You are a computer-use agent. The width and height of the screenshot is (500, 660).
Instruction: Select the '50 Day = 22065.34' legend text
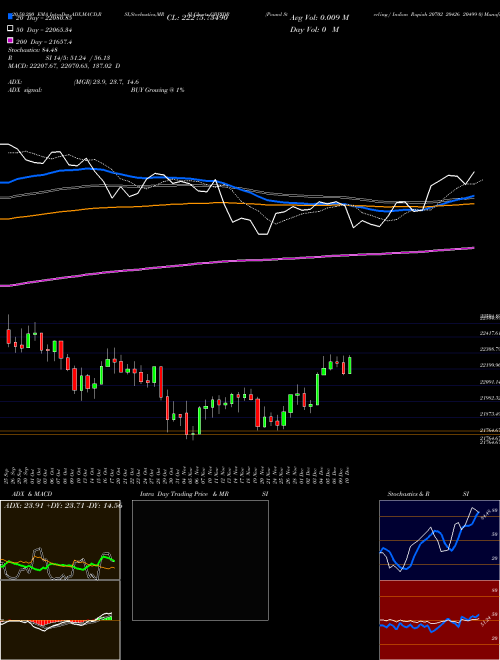click(x=46, y=30)
